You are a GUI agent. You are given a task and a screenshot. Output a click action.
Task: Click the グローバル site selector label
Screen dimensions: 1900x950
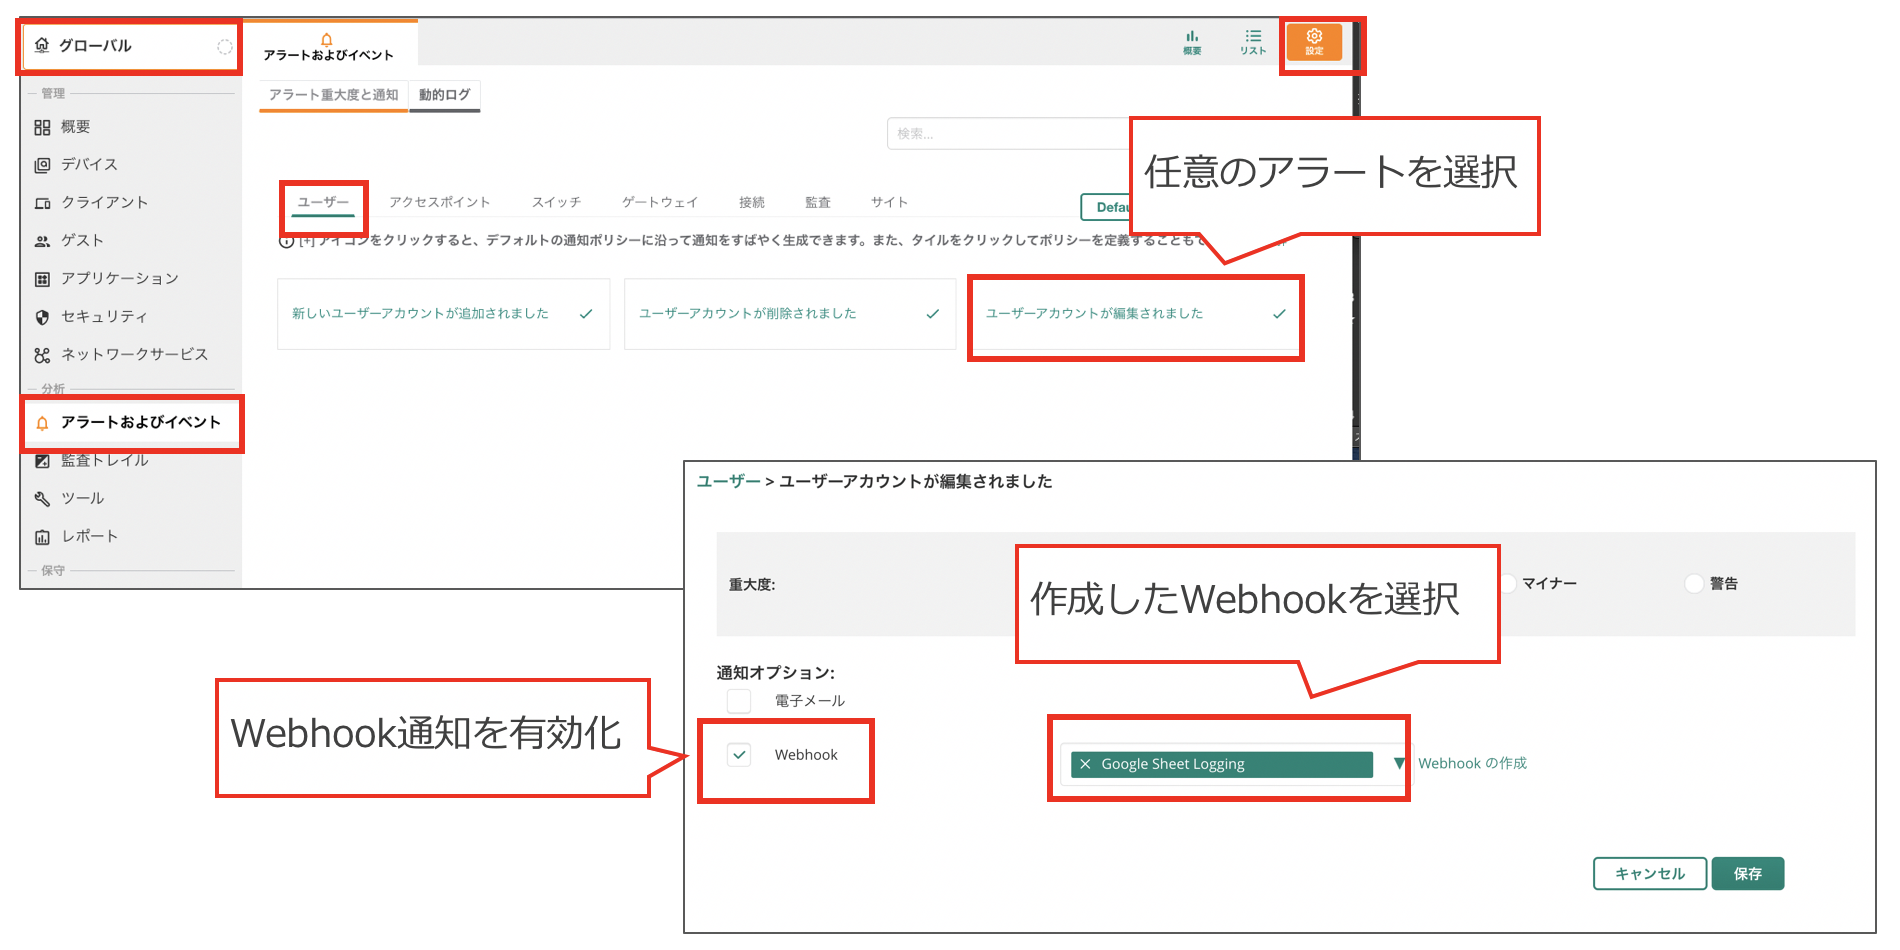click(x=95, y=46)
